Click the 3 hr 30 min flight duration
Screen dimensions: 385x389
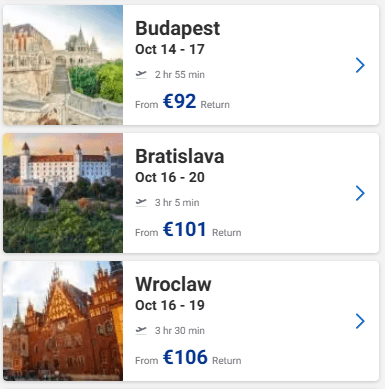[180, 331]
